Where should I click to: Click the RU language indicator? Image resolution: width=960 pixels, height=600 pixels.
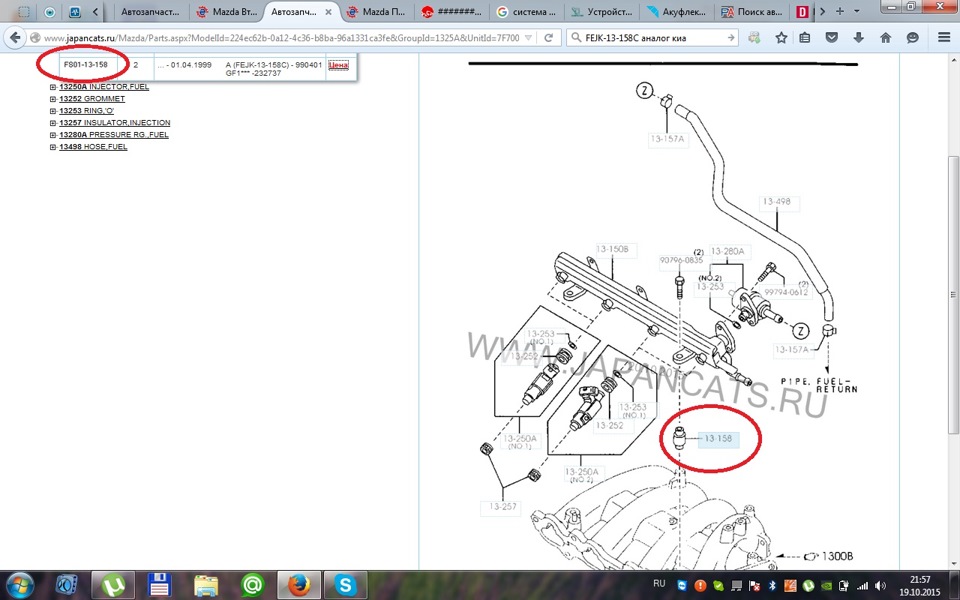click(659, 583)
